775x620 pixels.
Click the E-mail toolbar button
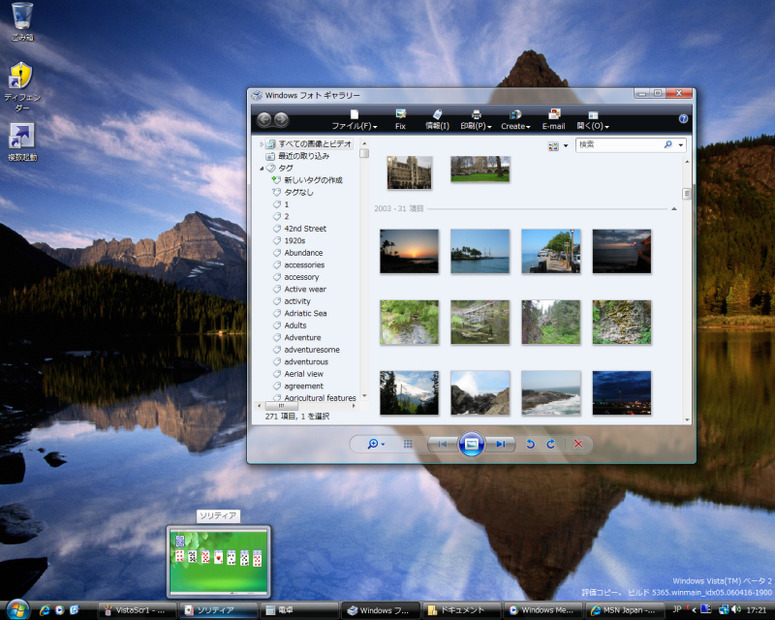[554, 120]
